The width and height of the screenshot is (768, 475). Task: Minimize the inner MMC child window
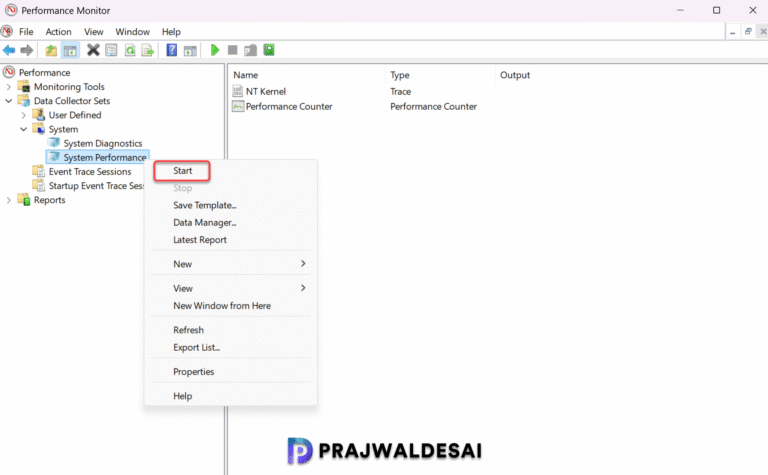coord(732,32)
